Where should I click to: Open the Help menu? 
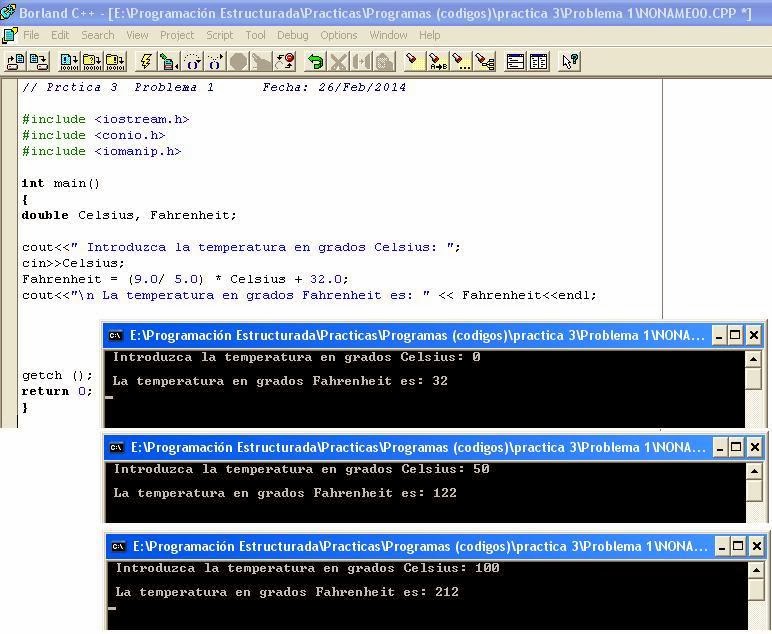(x=430, y=35)
